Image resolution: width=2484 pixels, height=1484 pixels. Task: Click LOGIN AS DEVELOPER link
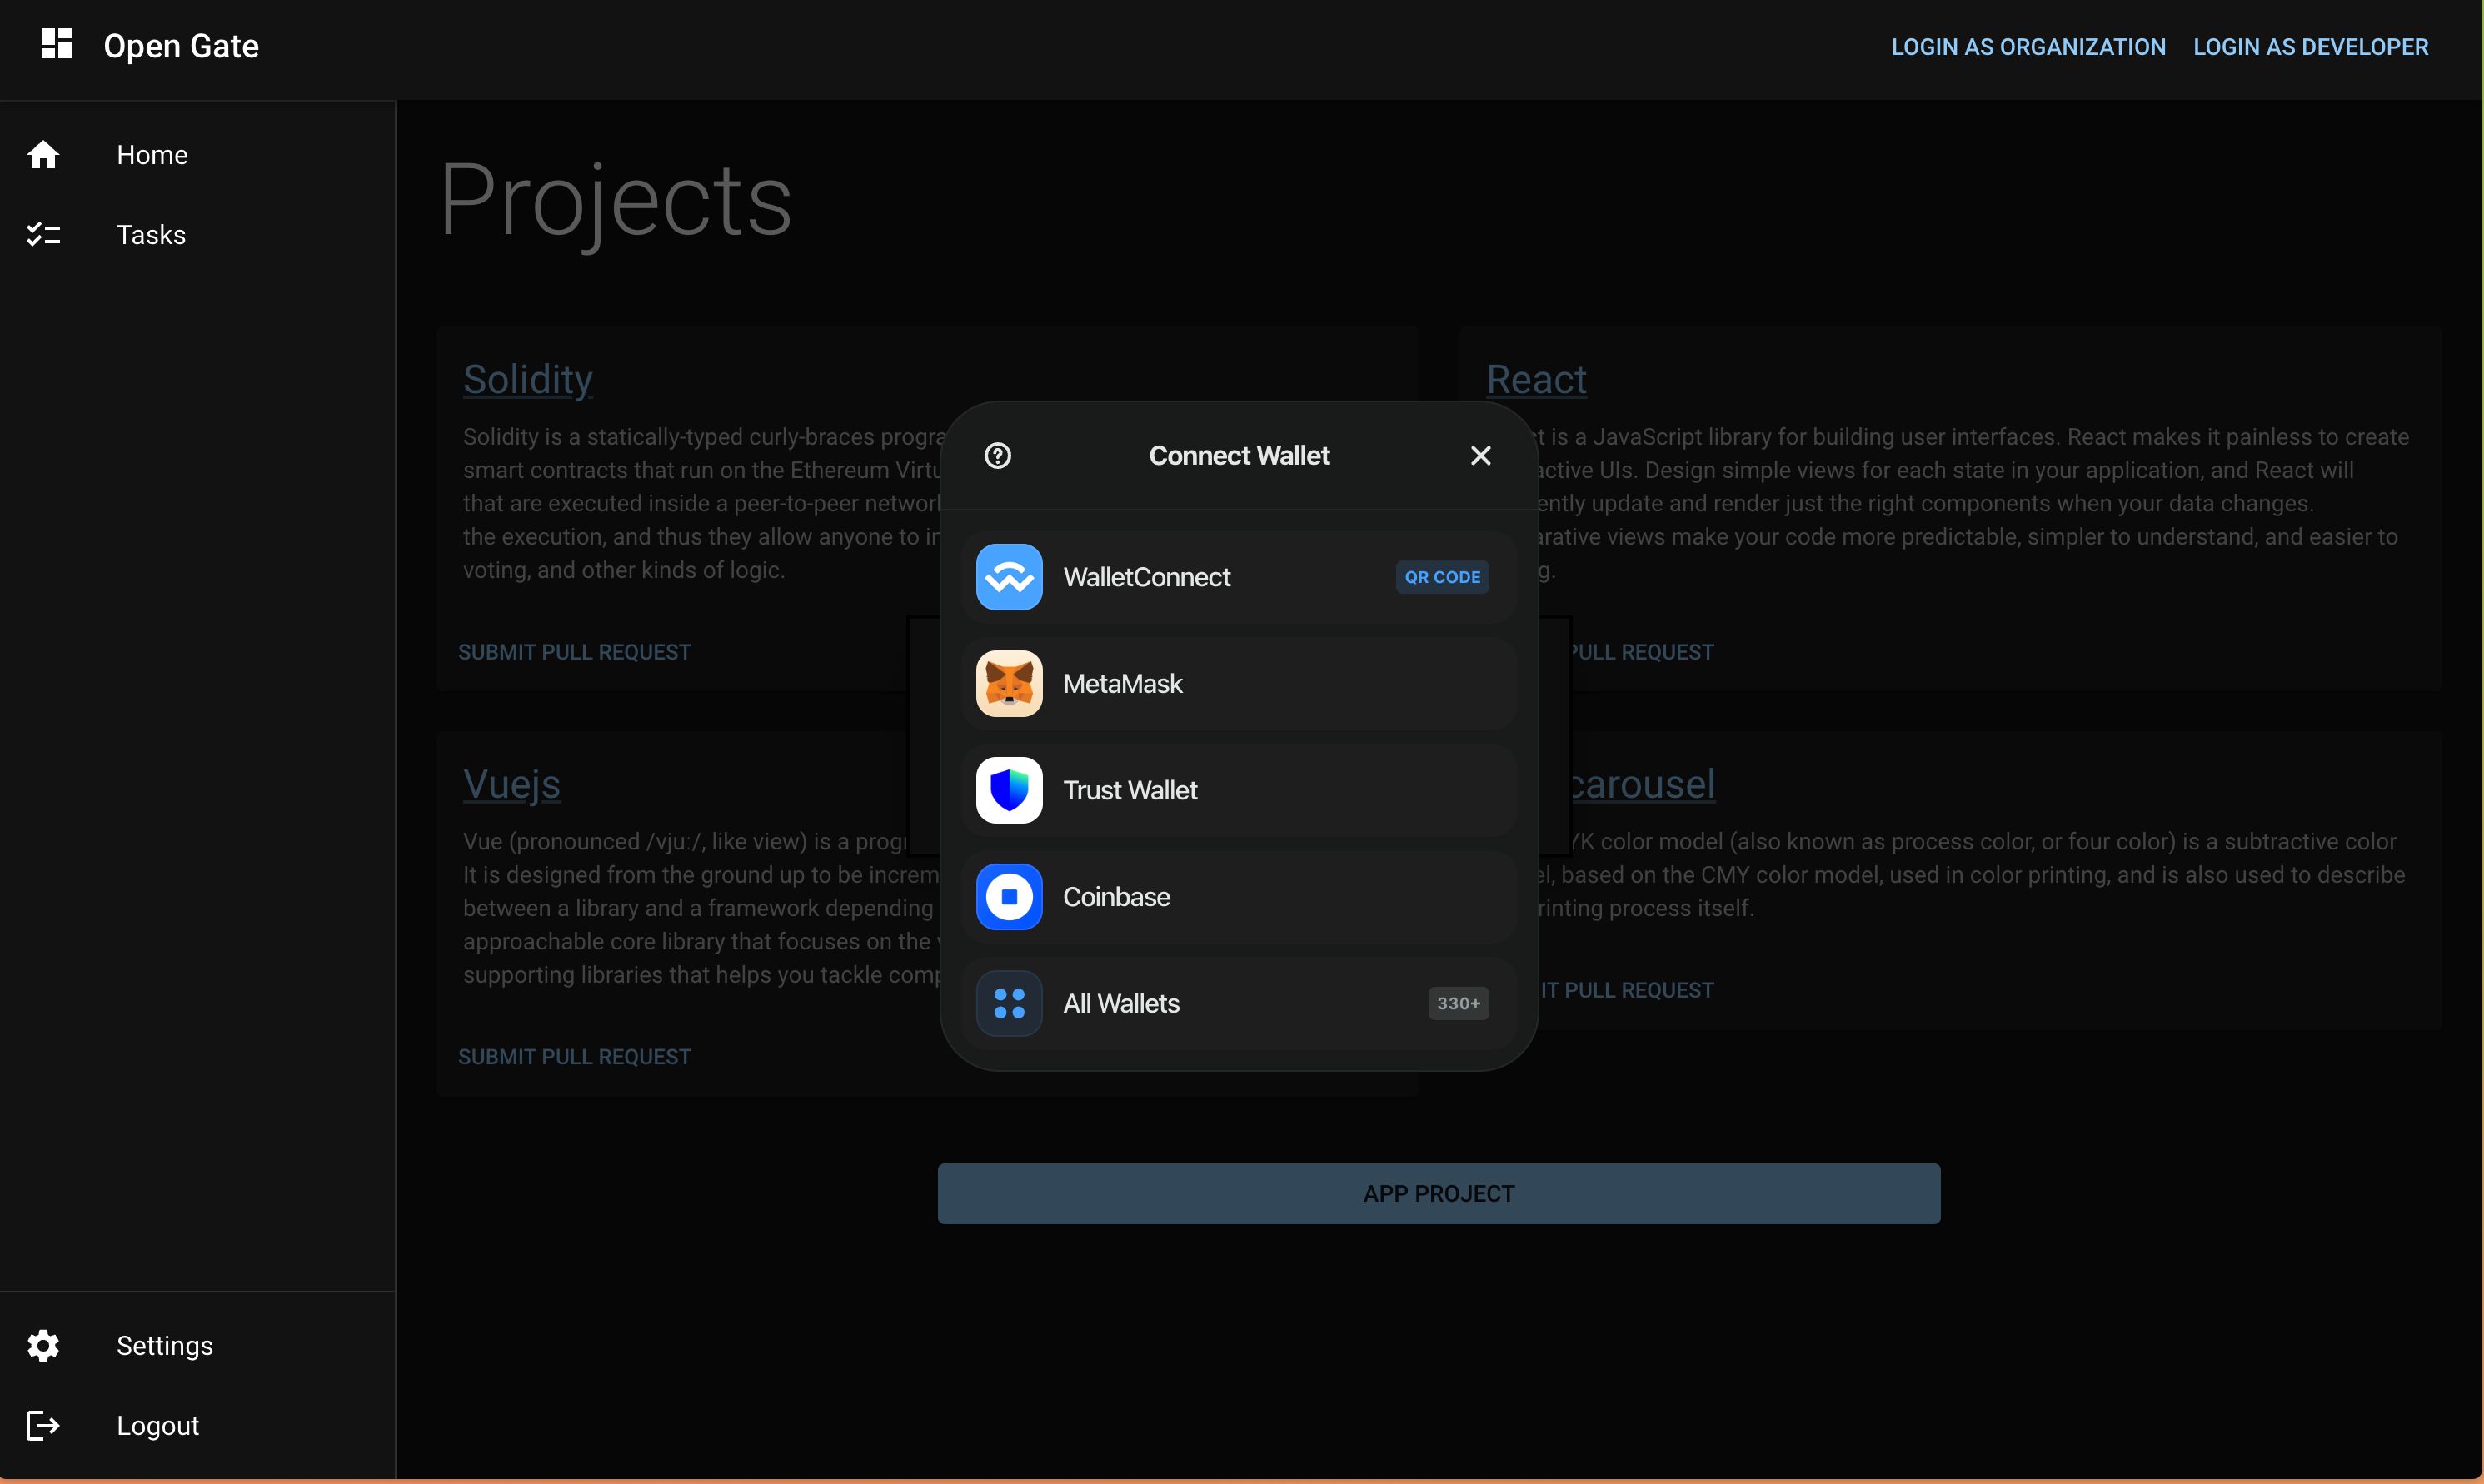coord(2310,47)
